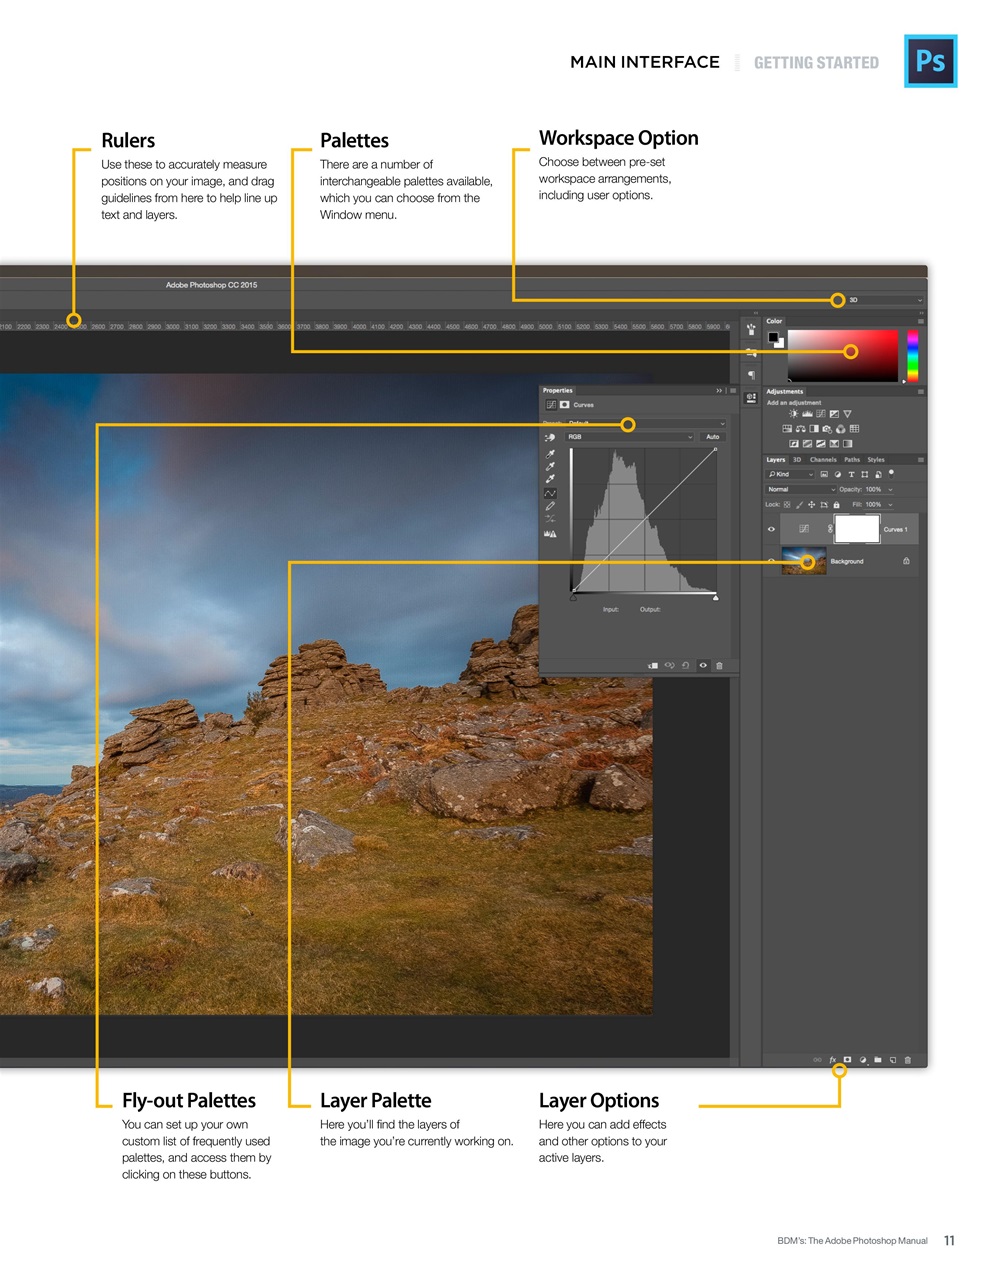Click the add layer mask icon in Layers panel
The height and width of the screenshot is (1280, 992).
coord(847,1059)
